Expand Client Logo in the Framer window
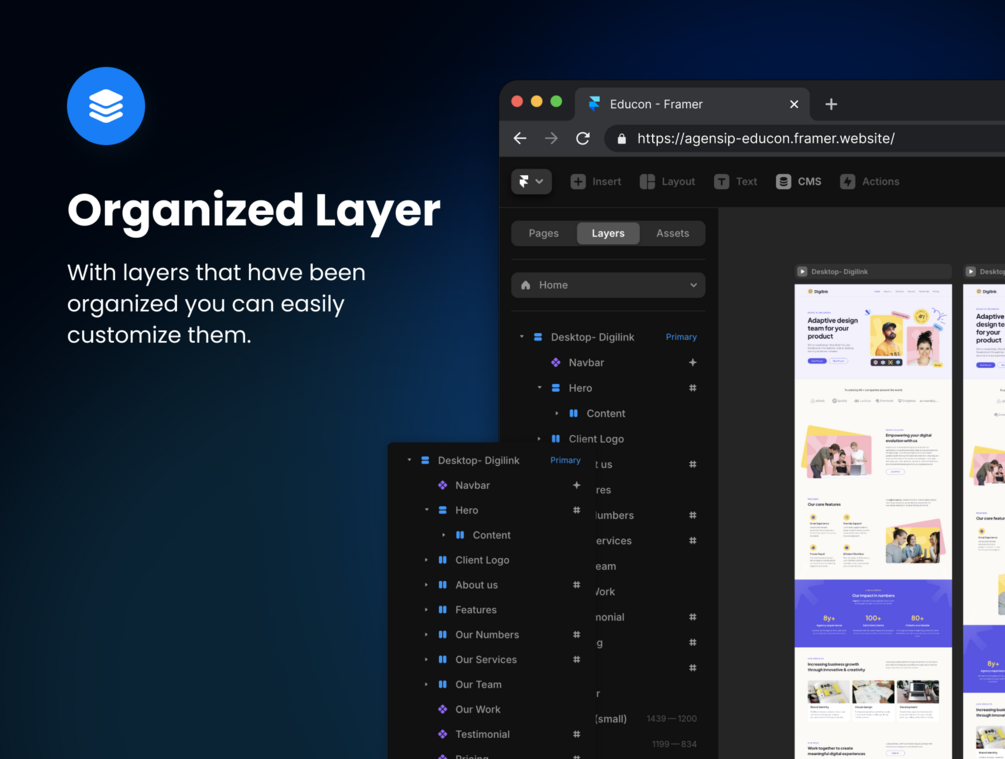This screenshot has width=1005, height=759. tap(539, 438)
